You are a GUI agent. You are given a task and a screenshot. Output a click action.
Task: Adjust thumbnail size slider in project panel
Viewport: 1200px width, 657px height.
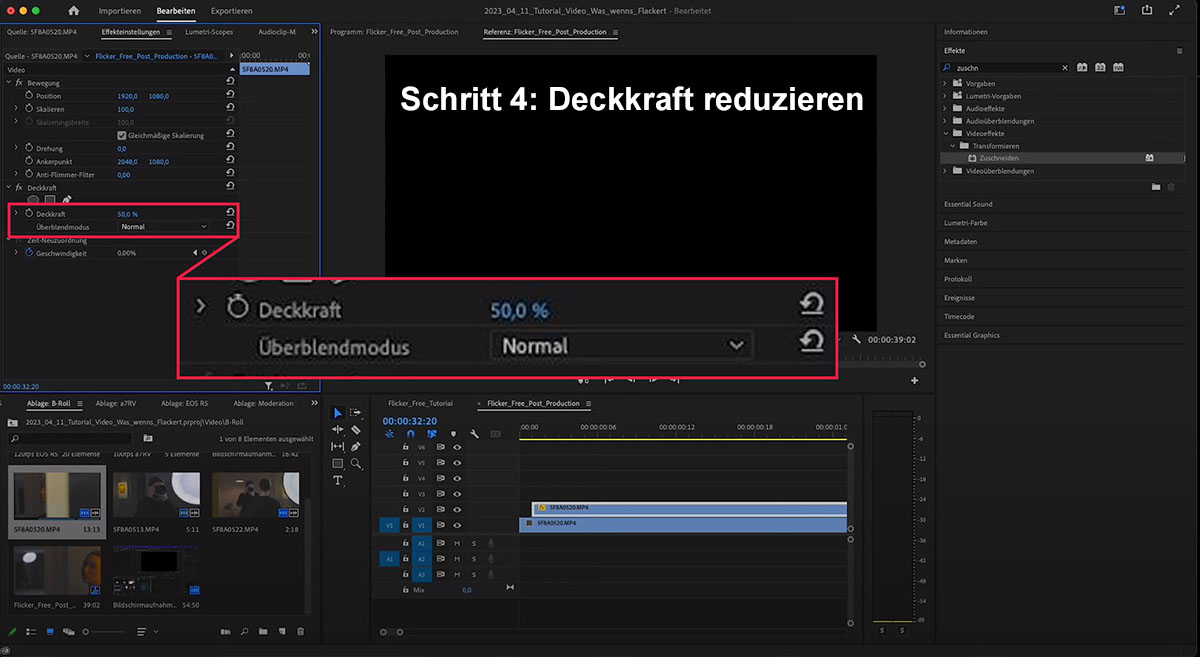pos(103,632)
